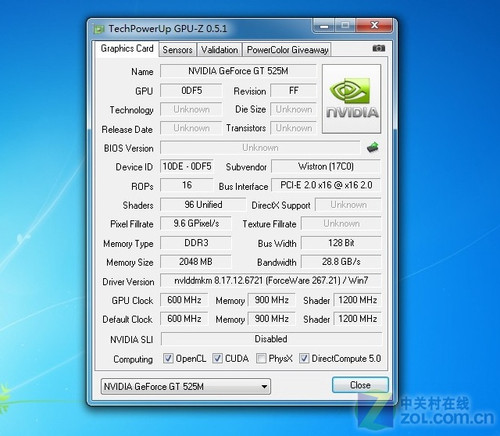Click the GPU Clock row Shader 1200 MHz
This screenshot has height=436, width=500.
pyautogui.click(x=357, y=300)
